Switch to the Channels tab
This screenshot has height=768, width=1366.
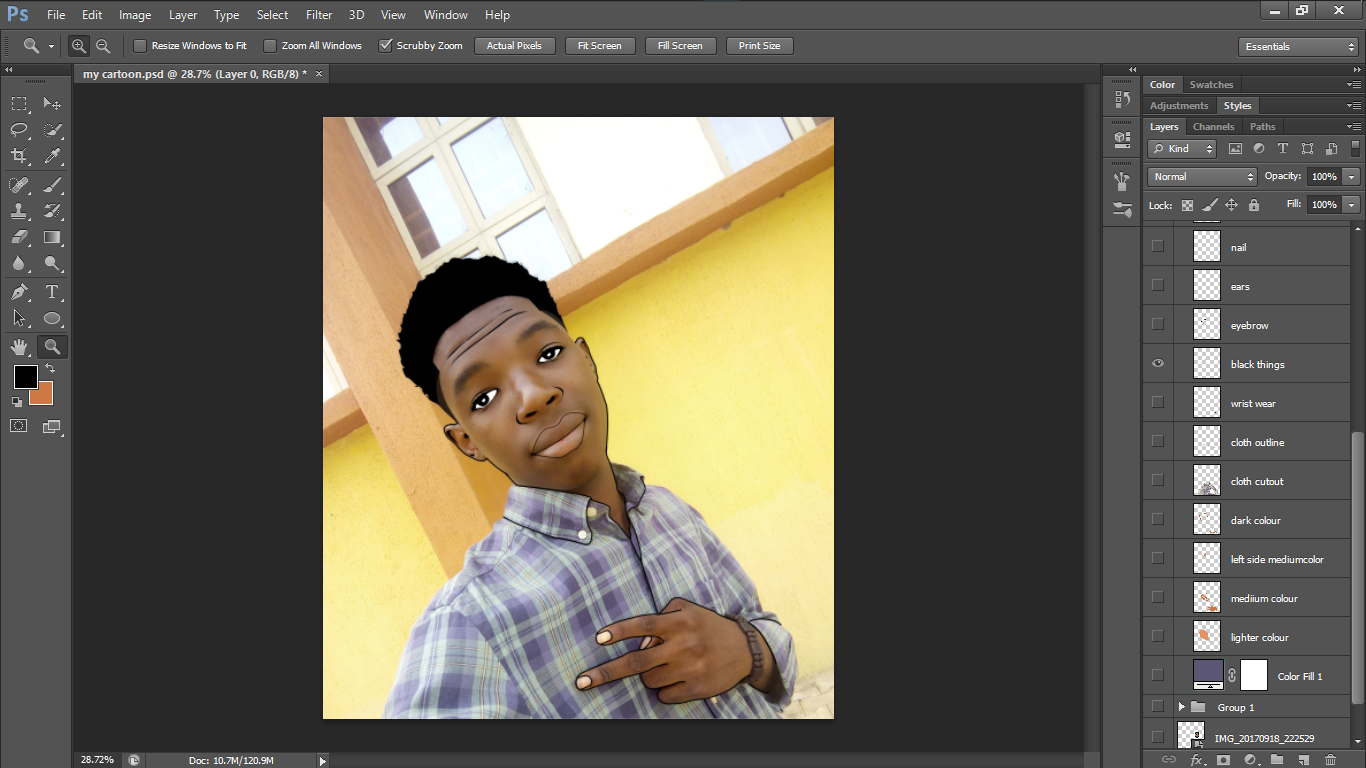1213,127
